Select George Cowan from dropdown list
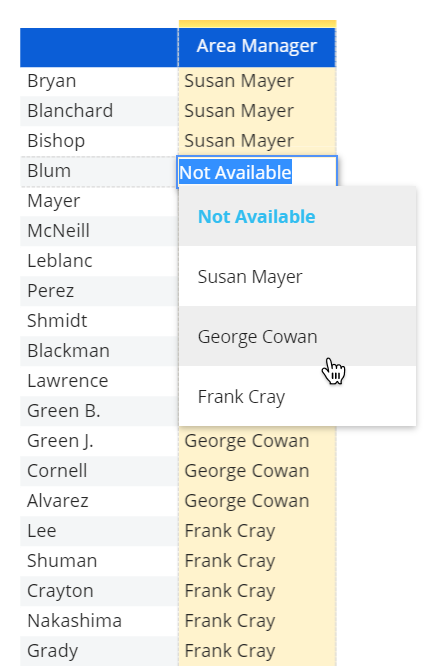 pyautogui.click(x=297, y=336)
